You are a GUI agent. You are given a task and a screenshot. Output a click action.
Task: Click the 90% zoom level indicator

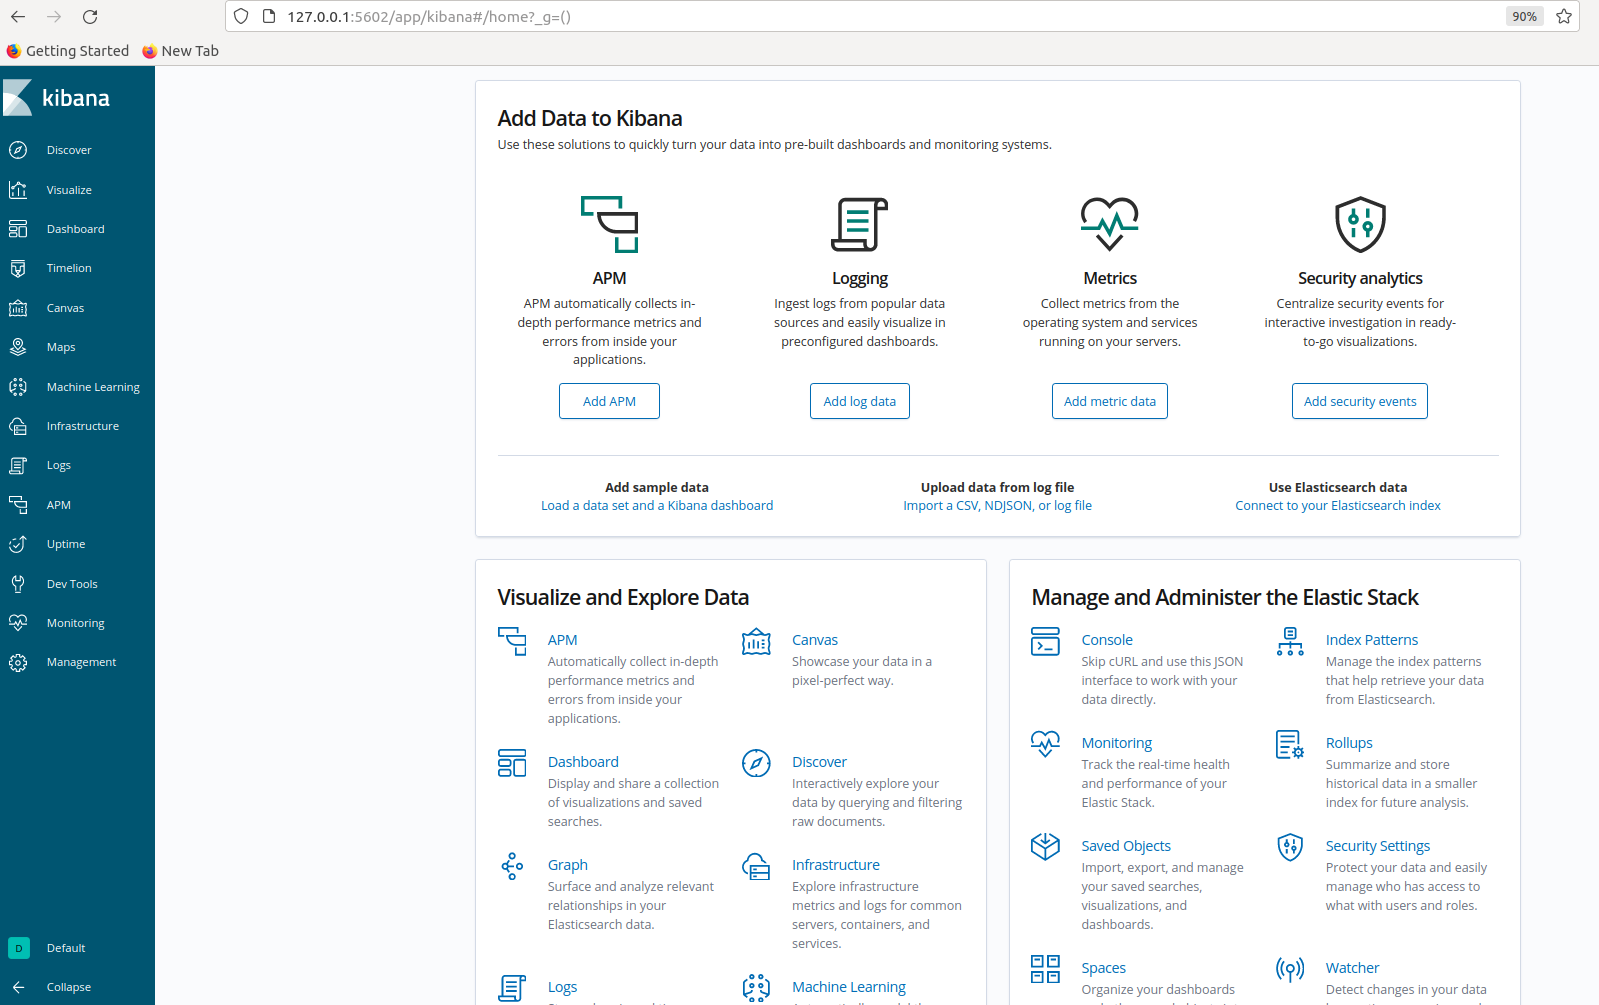(x=1524, y=16)
